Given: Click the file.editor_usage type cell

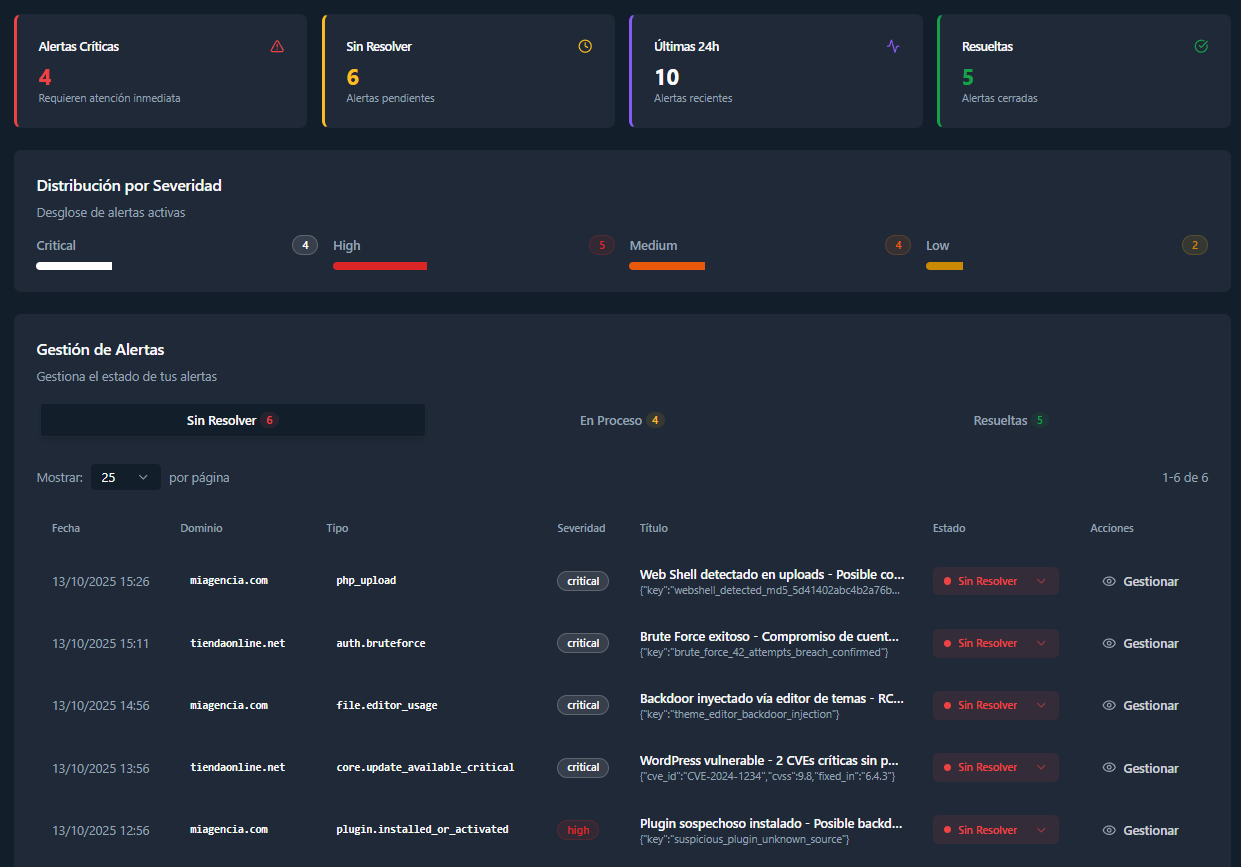Looking at the screenshot, I should 387,705.
